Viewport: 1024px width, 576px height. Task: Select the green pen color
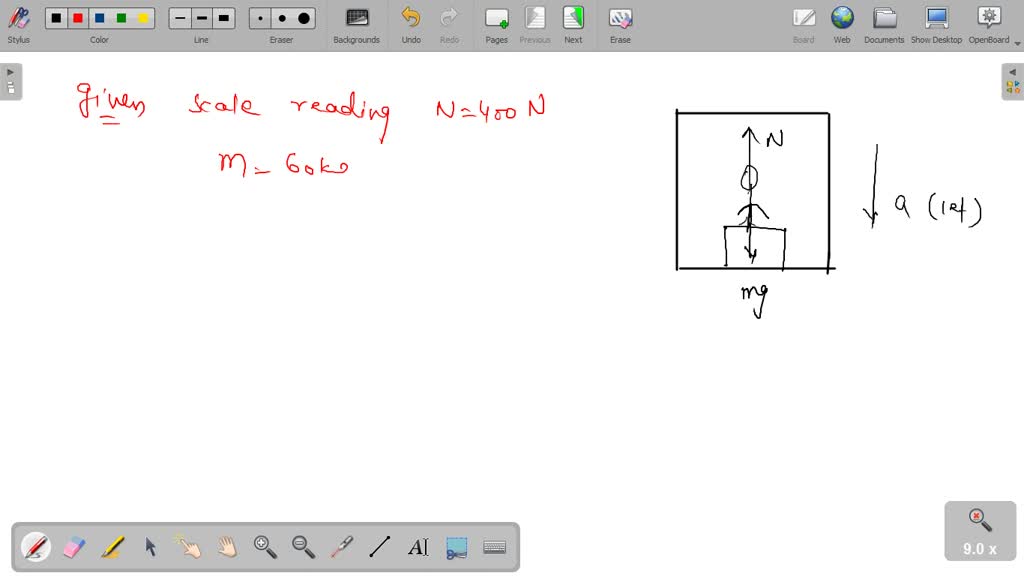121,18
